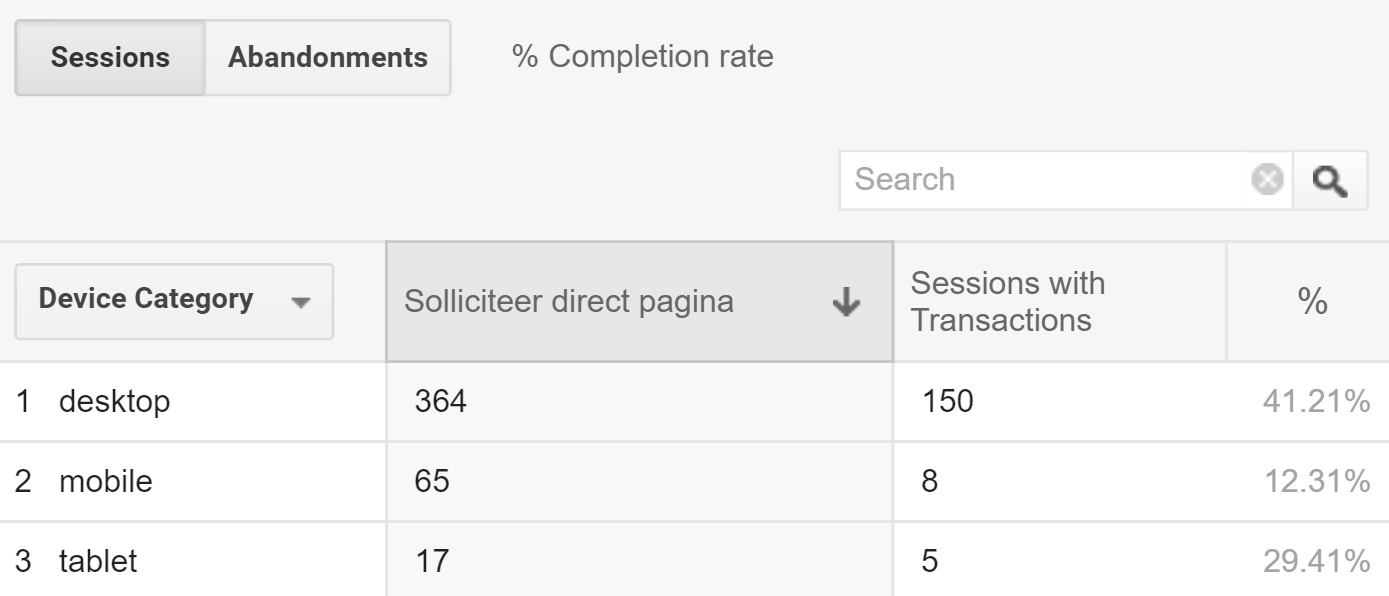Image resolution: width=1389 pixels, height=596 pixels.
Task: Select the mobile row
Action: pyautogui.click(x=105, y=482)
